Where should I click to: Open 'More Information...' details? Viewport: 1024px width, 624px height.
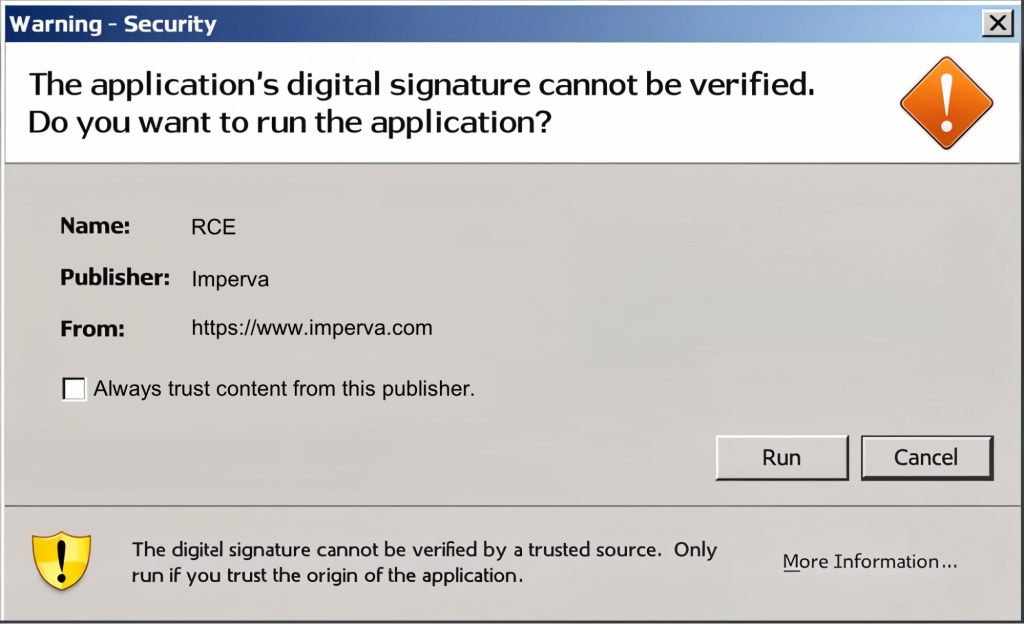(x=869, y=561)
